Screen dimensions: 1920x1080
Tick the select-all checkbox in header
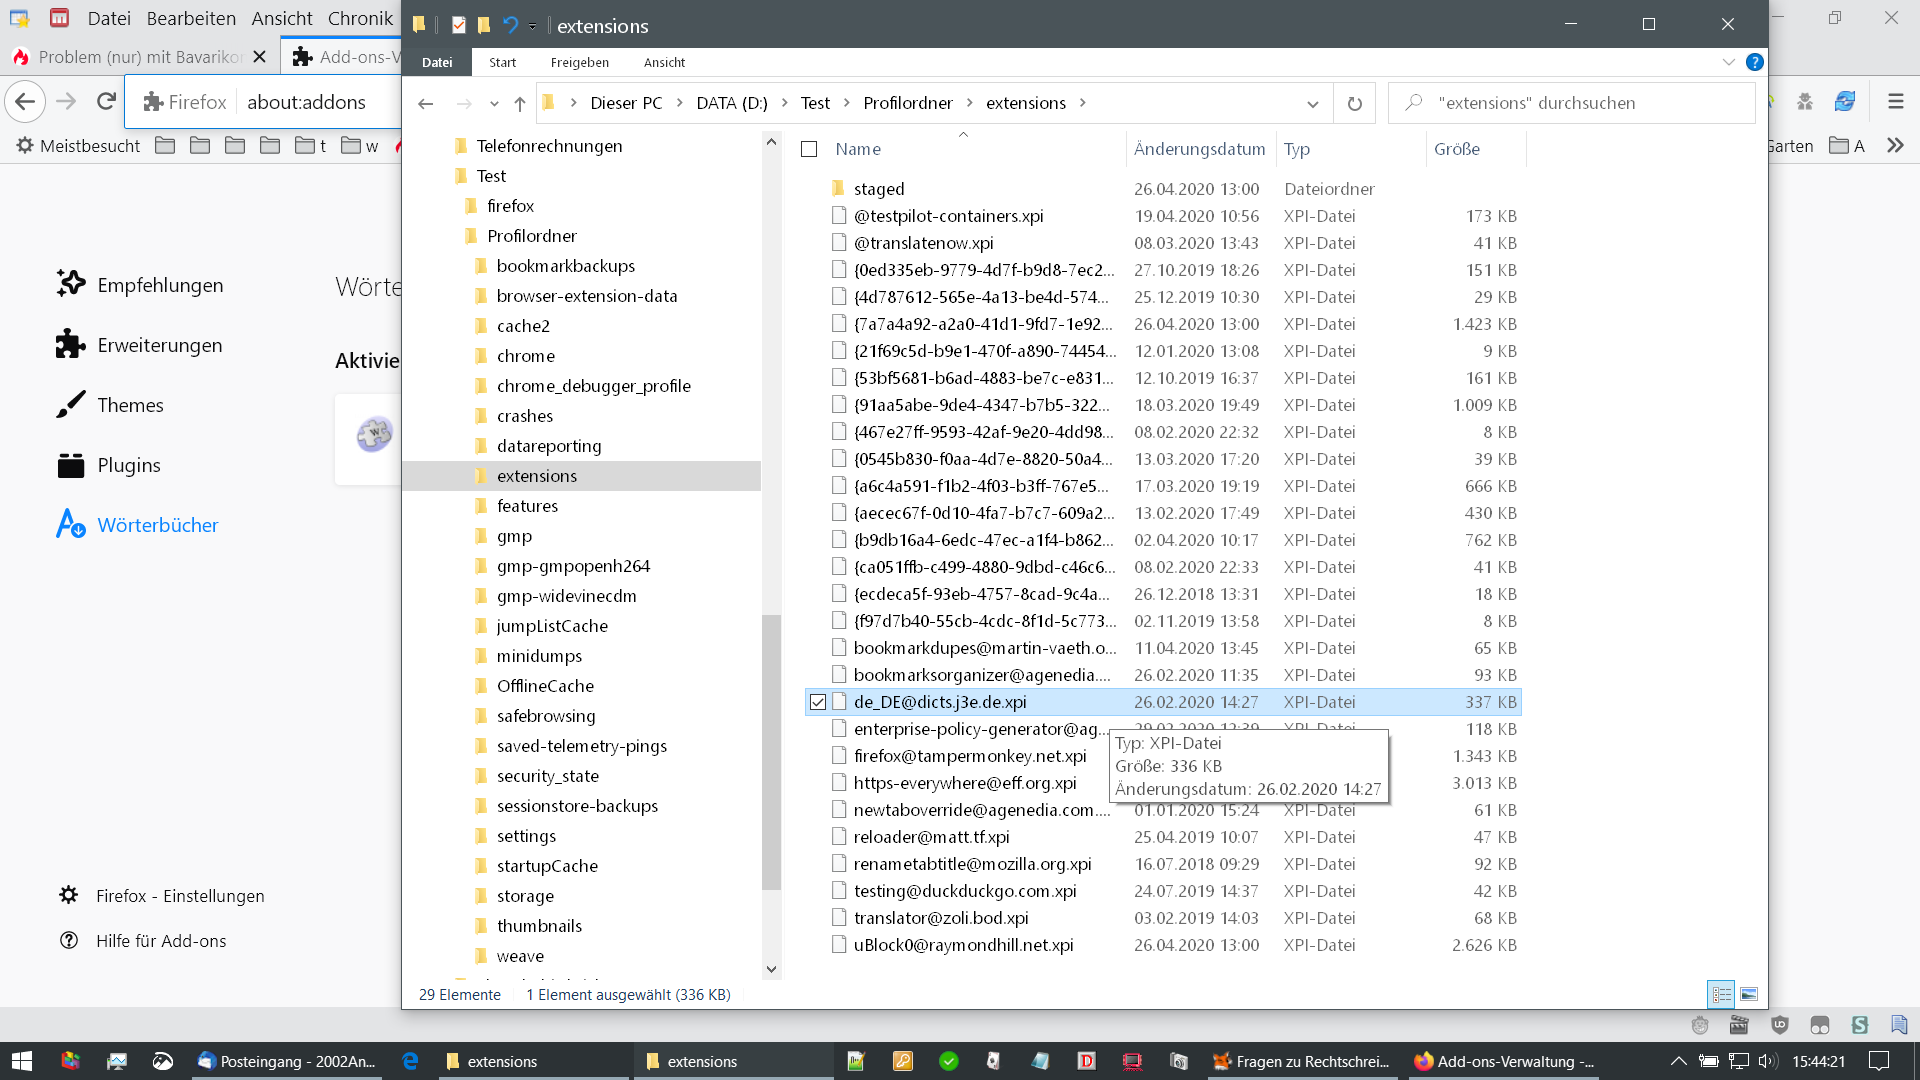809,149
